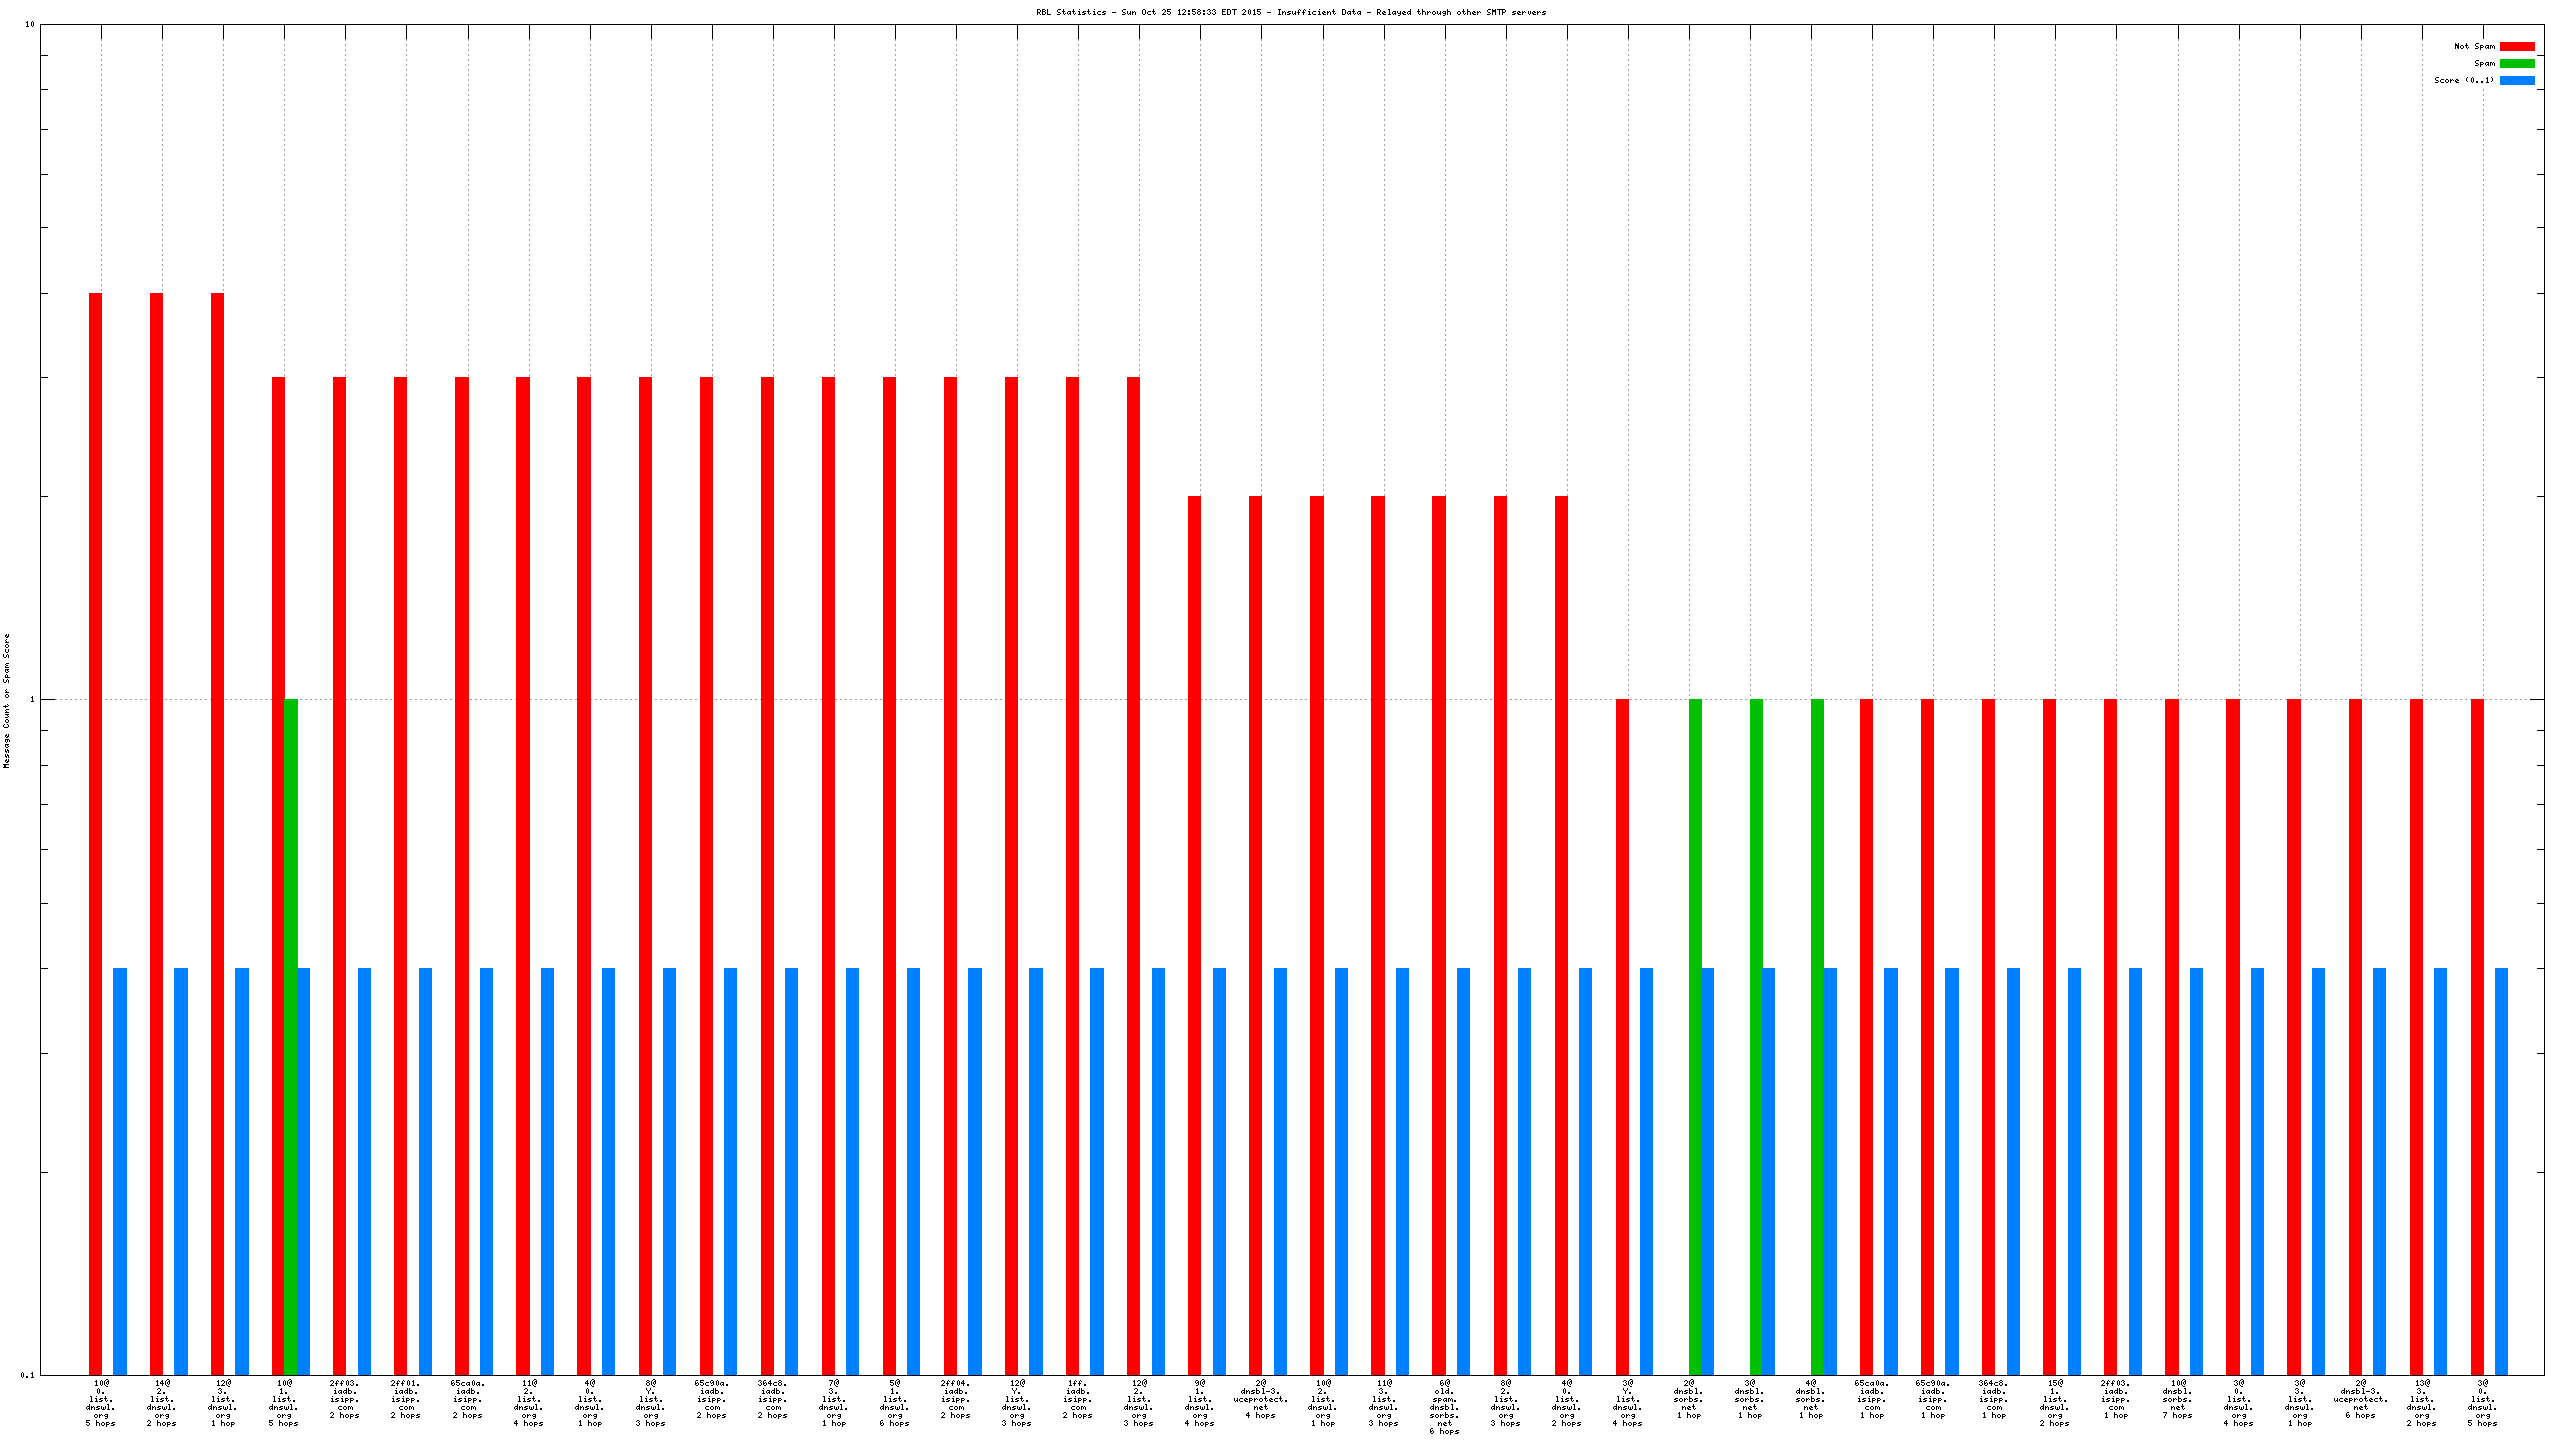The height and width of the screenshot is (1440, 2560).
Task: Click the 5@ 1.list.dnswl.org 6 hops label
Action: click(894, 1402)
